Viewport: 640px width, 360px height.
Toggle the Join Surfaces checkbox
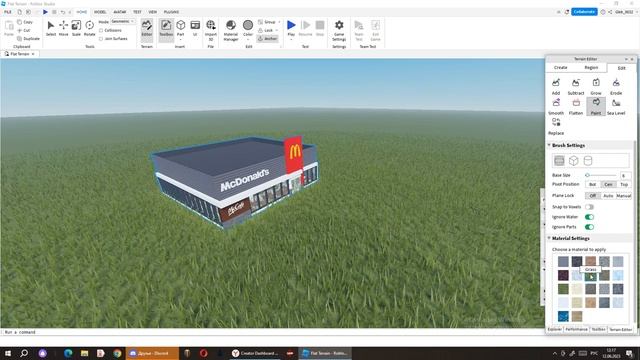101,39
